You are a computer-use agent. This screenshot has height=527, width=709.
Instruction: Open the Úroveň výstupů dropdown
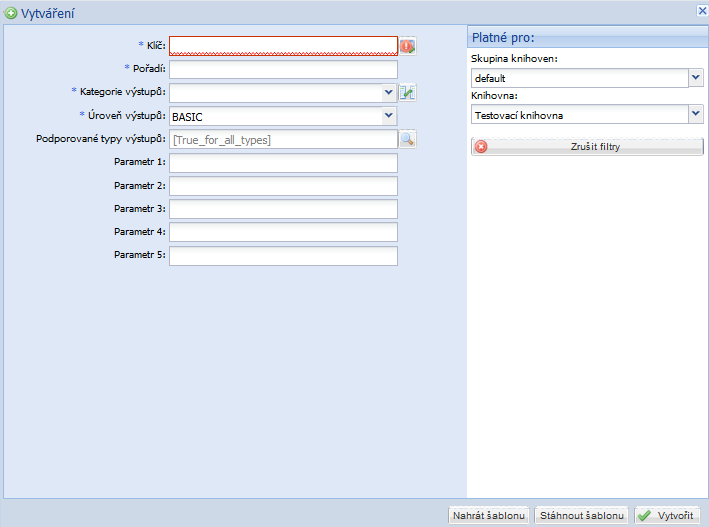click(389, 116)
